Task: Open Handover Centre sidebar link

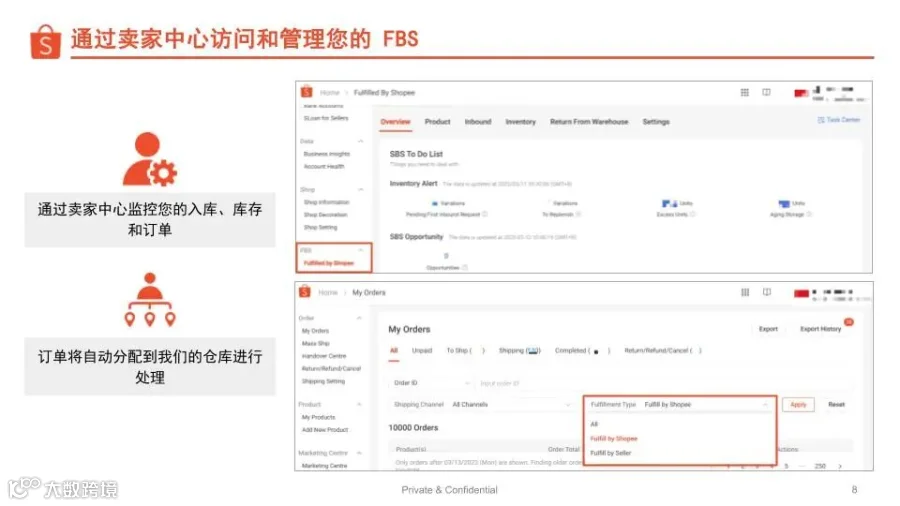Action: pos(324,356)
